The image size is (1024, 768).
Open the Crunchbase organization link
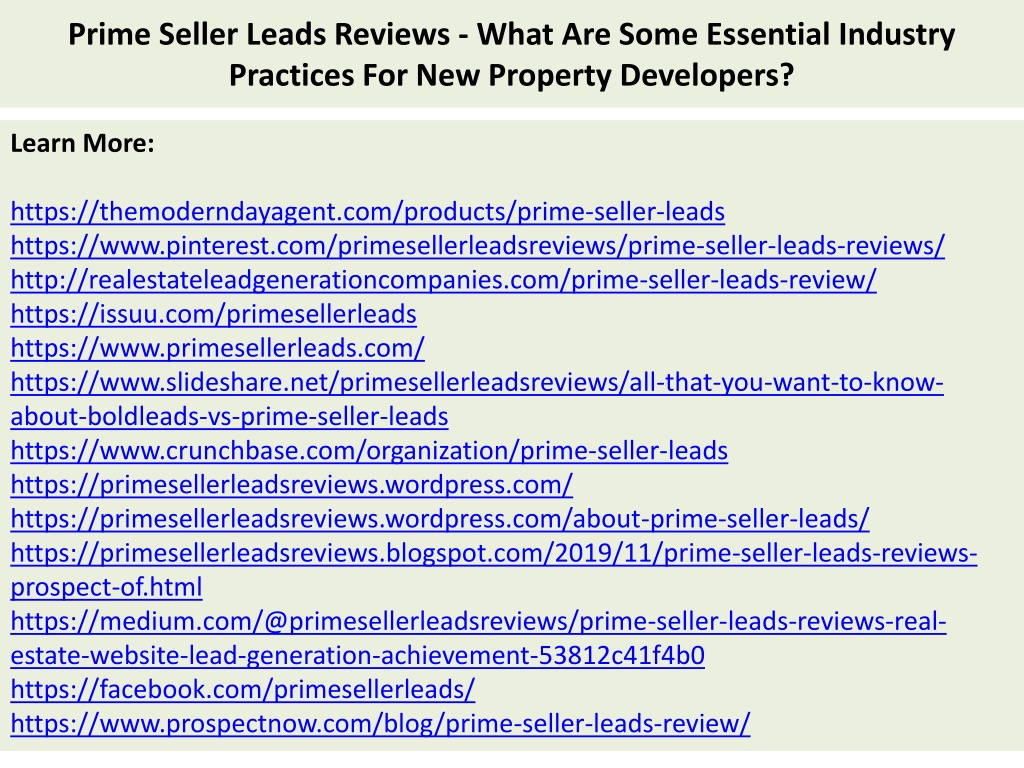tap(369, 451)
